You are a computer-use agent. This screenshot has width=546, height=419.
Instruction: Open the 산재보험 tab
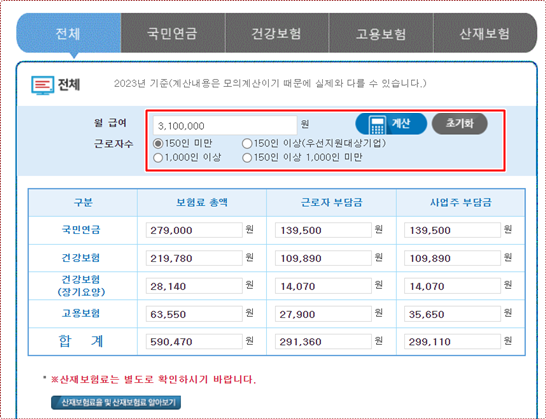pyautogui.click(x=485, y=33)
